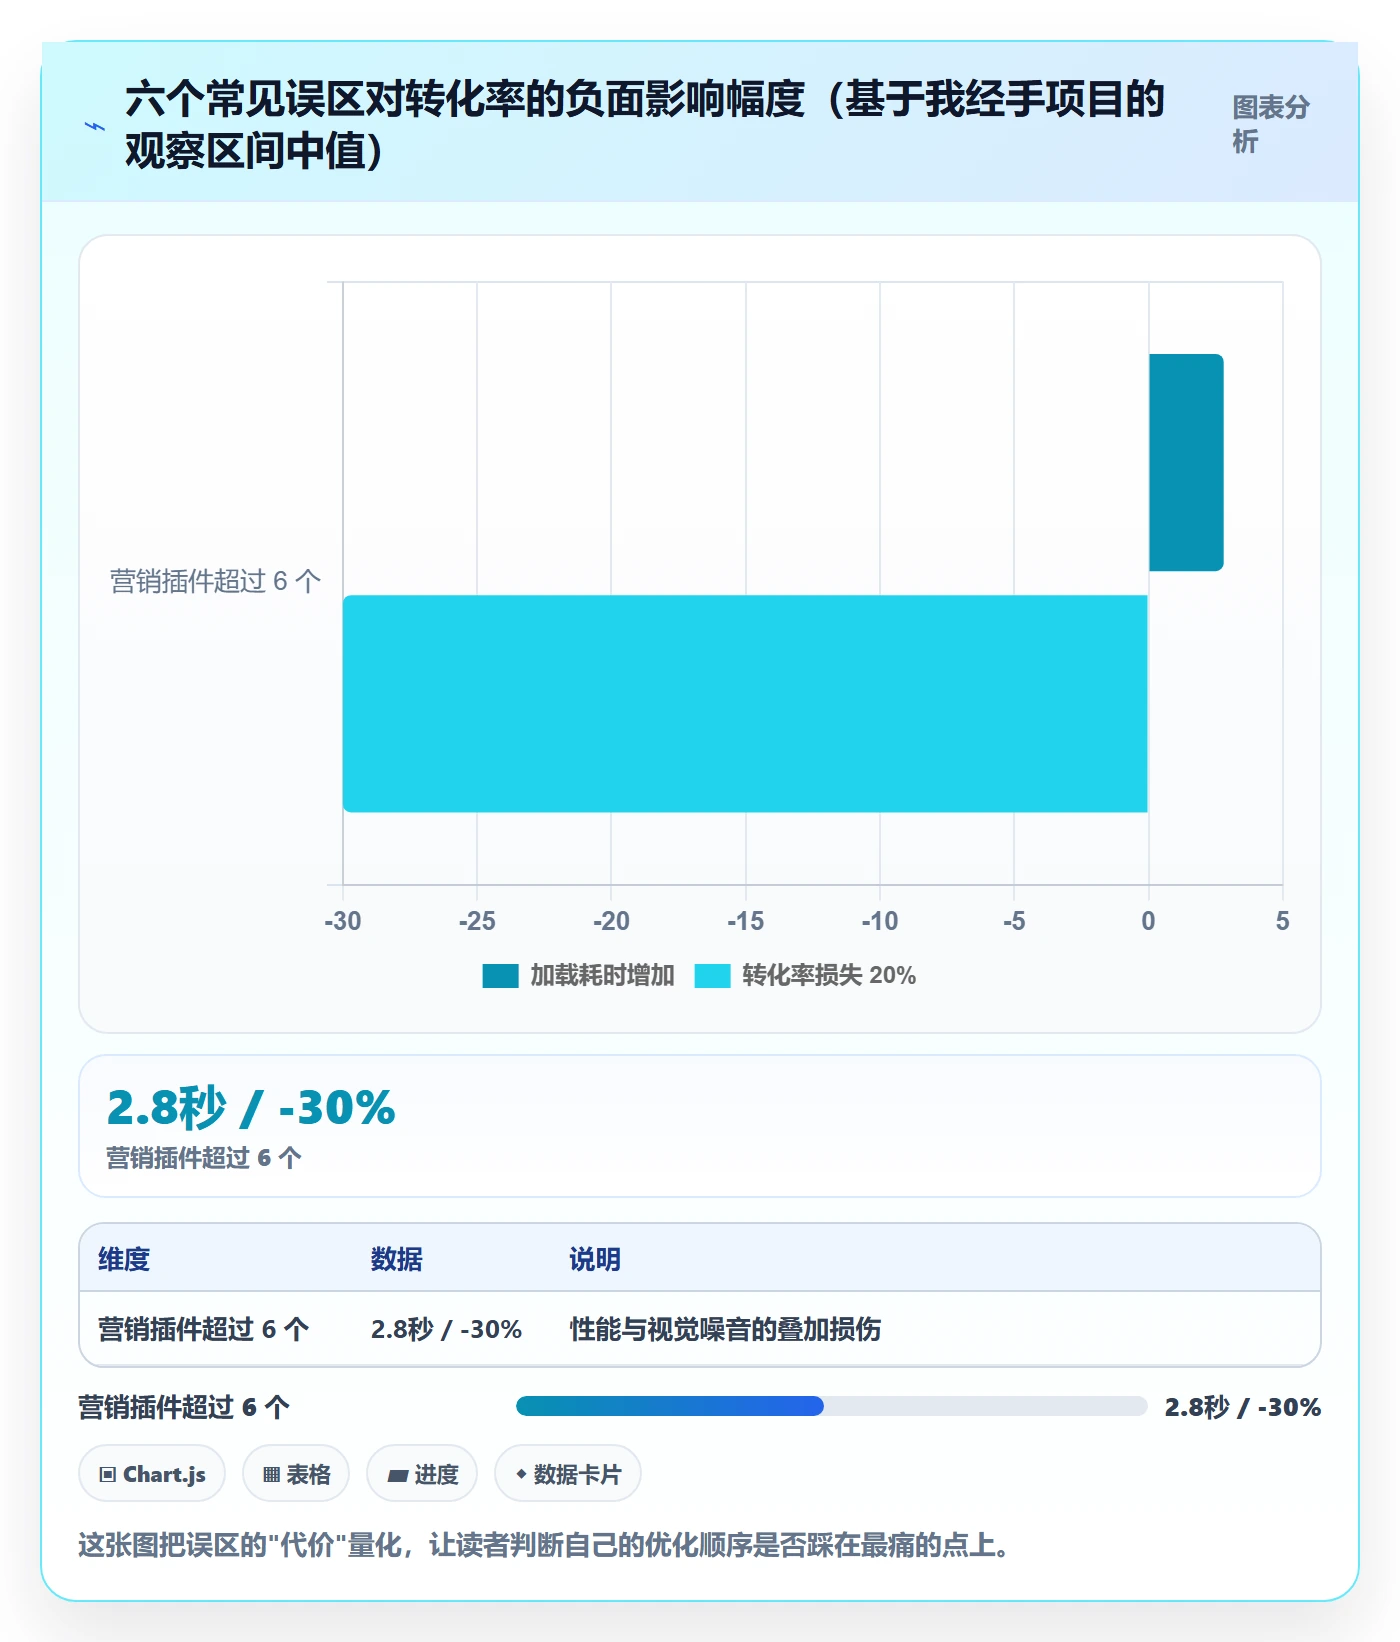Click the table cell 2.8秒 / -30%
Image resolution: width=1400 pixels, height=1642 pixels.
[446, 1329]
